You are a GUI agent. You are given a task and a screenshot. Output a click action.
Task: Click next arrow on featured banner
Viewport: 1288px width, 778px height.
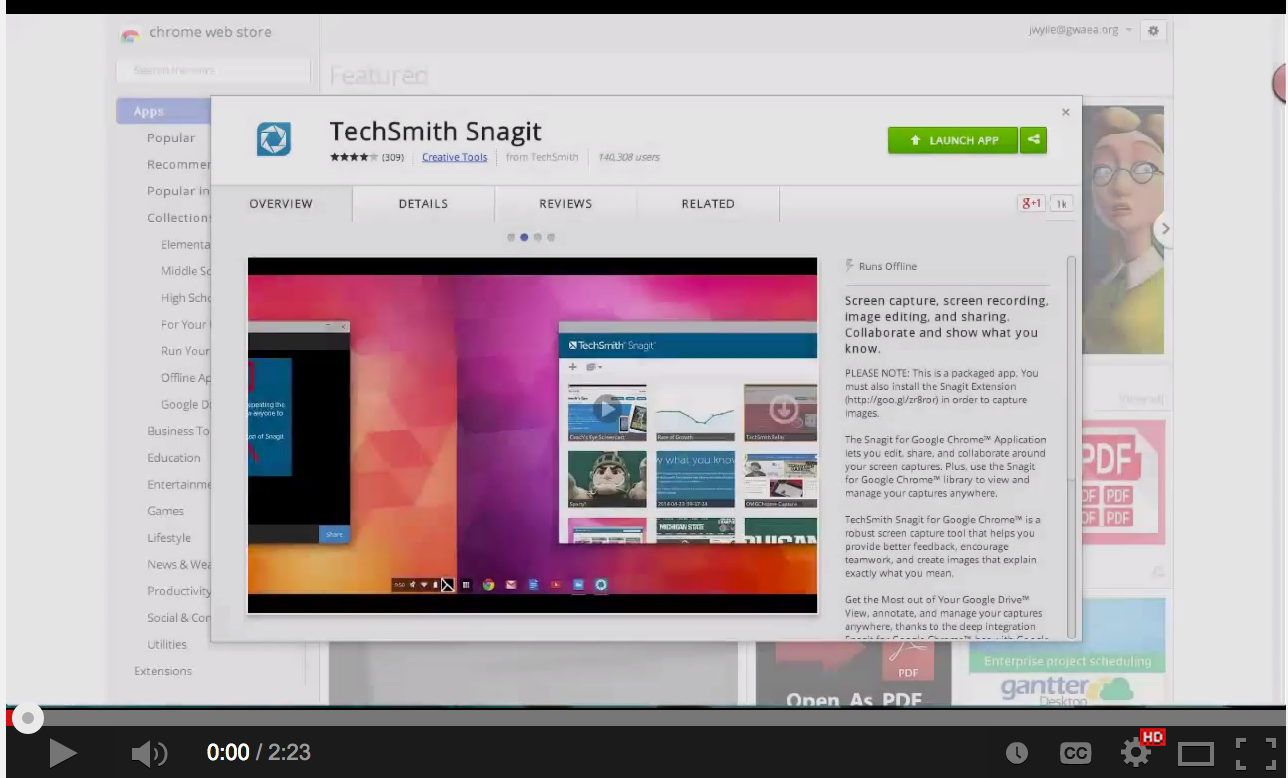pos(1163,229)
